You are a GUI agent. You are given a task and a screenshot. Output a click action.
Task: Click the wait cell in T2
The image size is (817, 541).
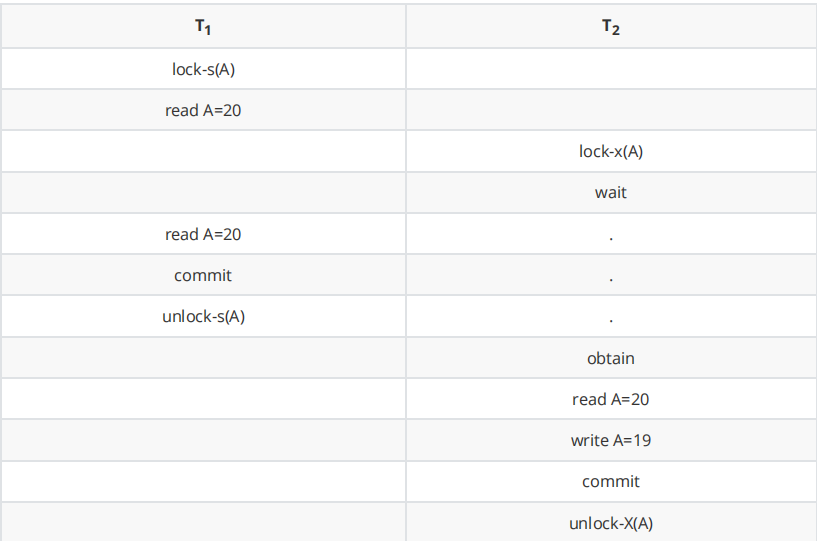[x=611, y=192]
